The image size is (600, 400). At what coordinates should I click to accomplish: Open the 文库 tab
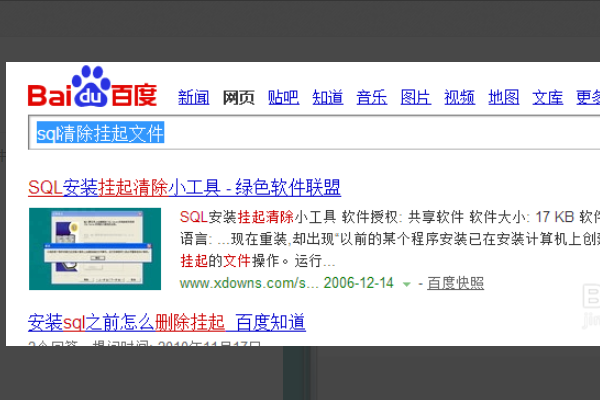(548, 97)
